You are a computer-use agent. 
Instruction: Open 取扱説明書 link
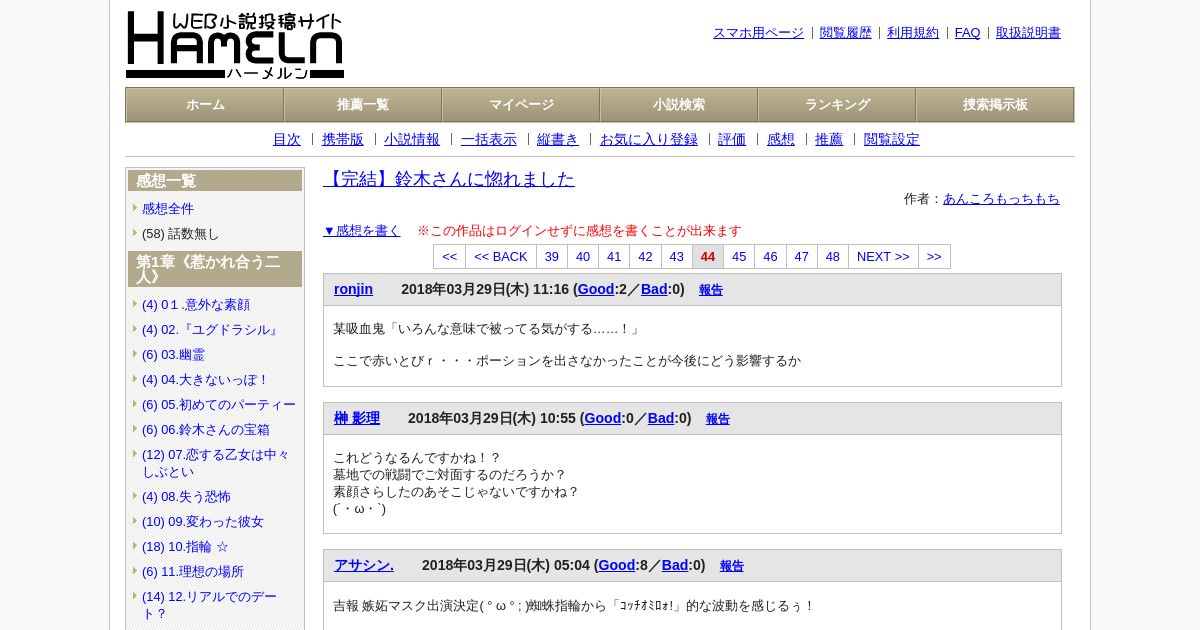[1028, 33]
